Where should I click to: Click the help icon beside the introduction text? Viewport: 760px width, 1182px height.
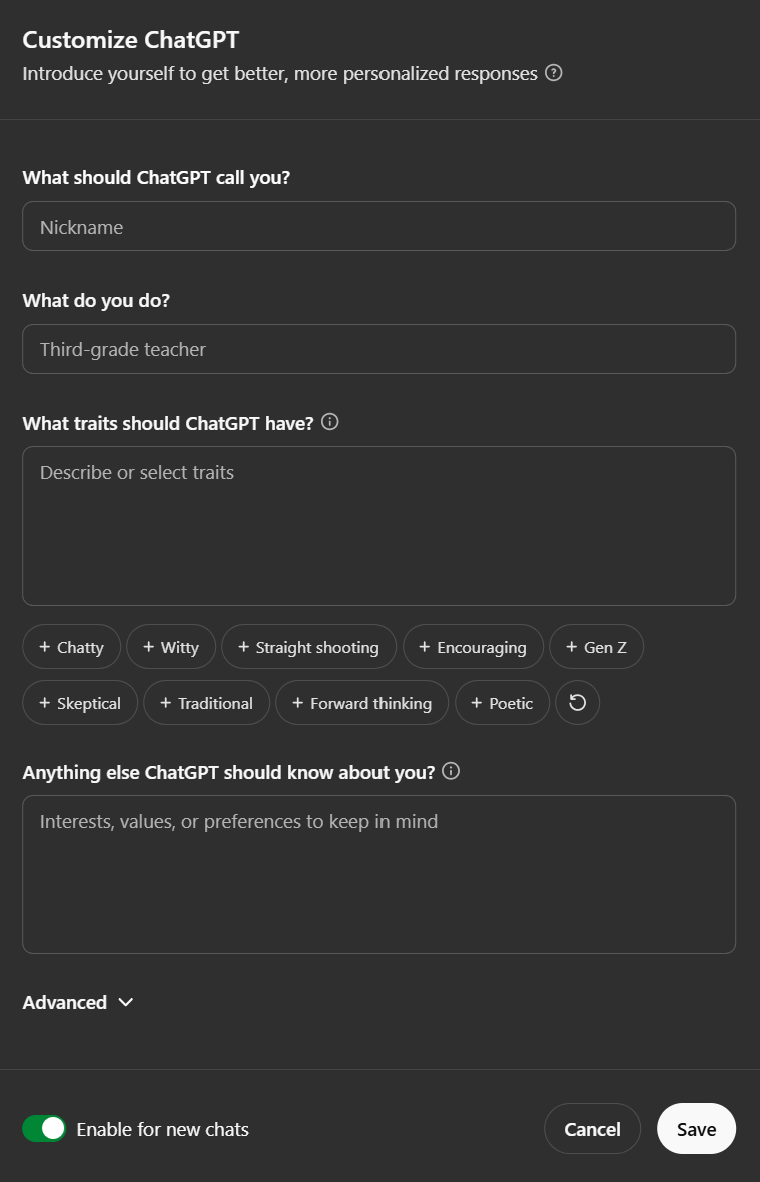[x=554, y=73]
